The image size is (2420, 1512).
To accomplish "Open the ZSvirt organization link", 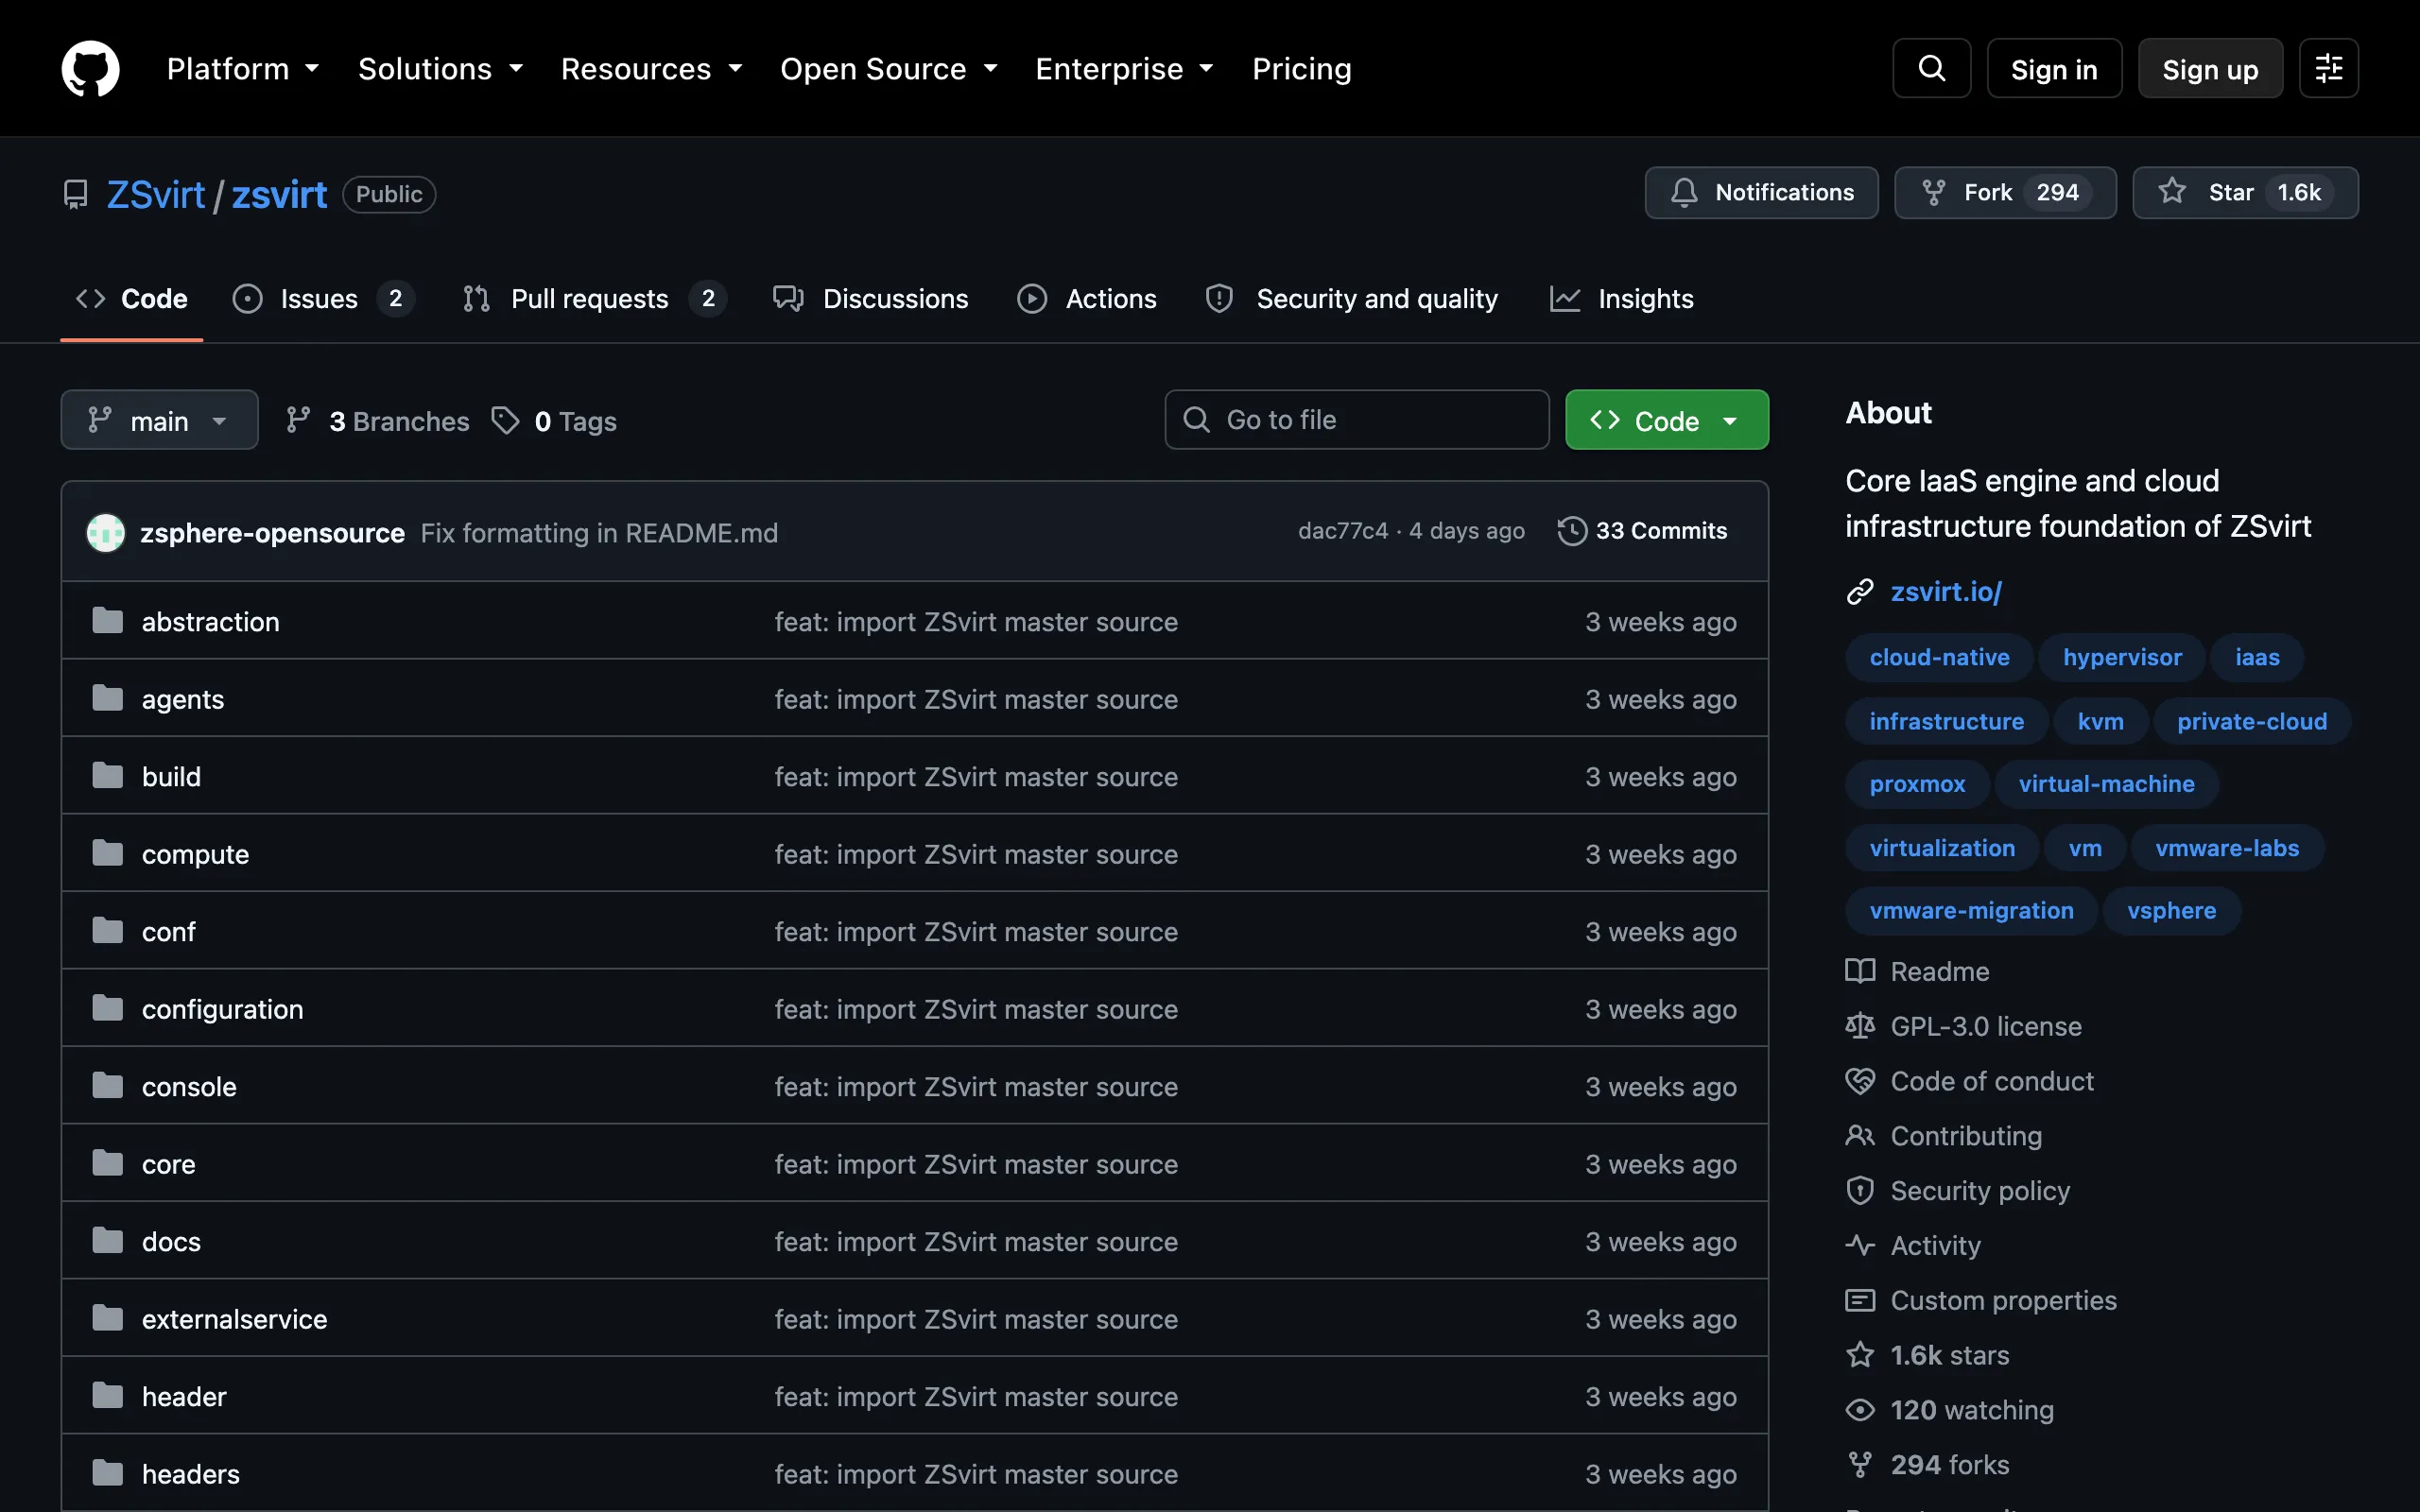I will pyautogui.click(x=156, y=194).
